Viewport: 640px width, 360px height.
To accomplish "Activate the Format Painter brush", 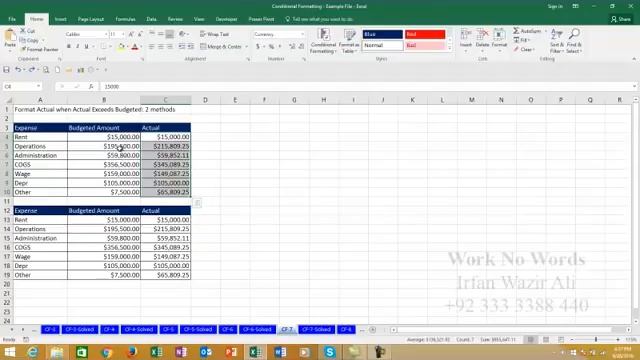I will pos(39,49).
